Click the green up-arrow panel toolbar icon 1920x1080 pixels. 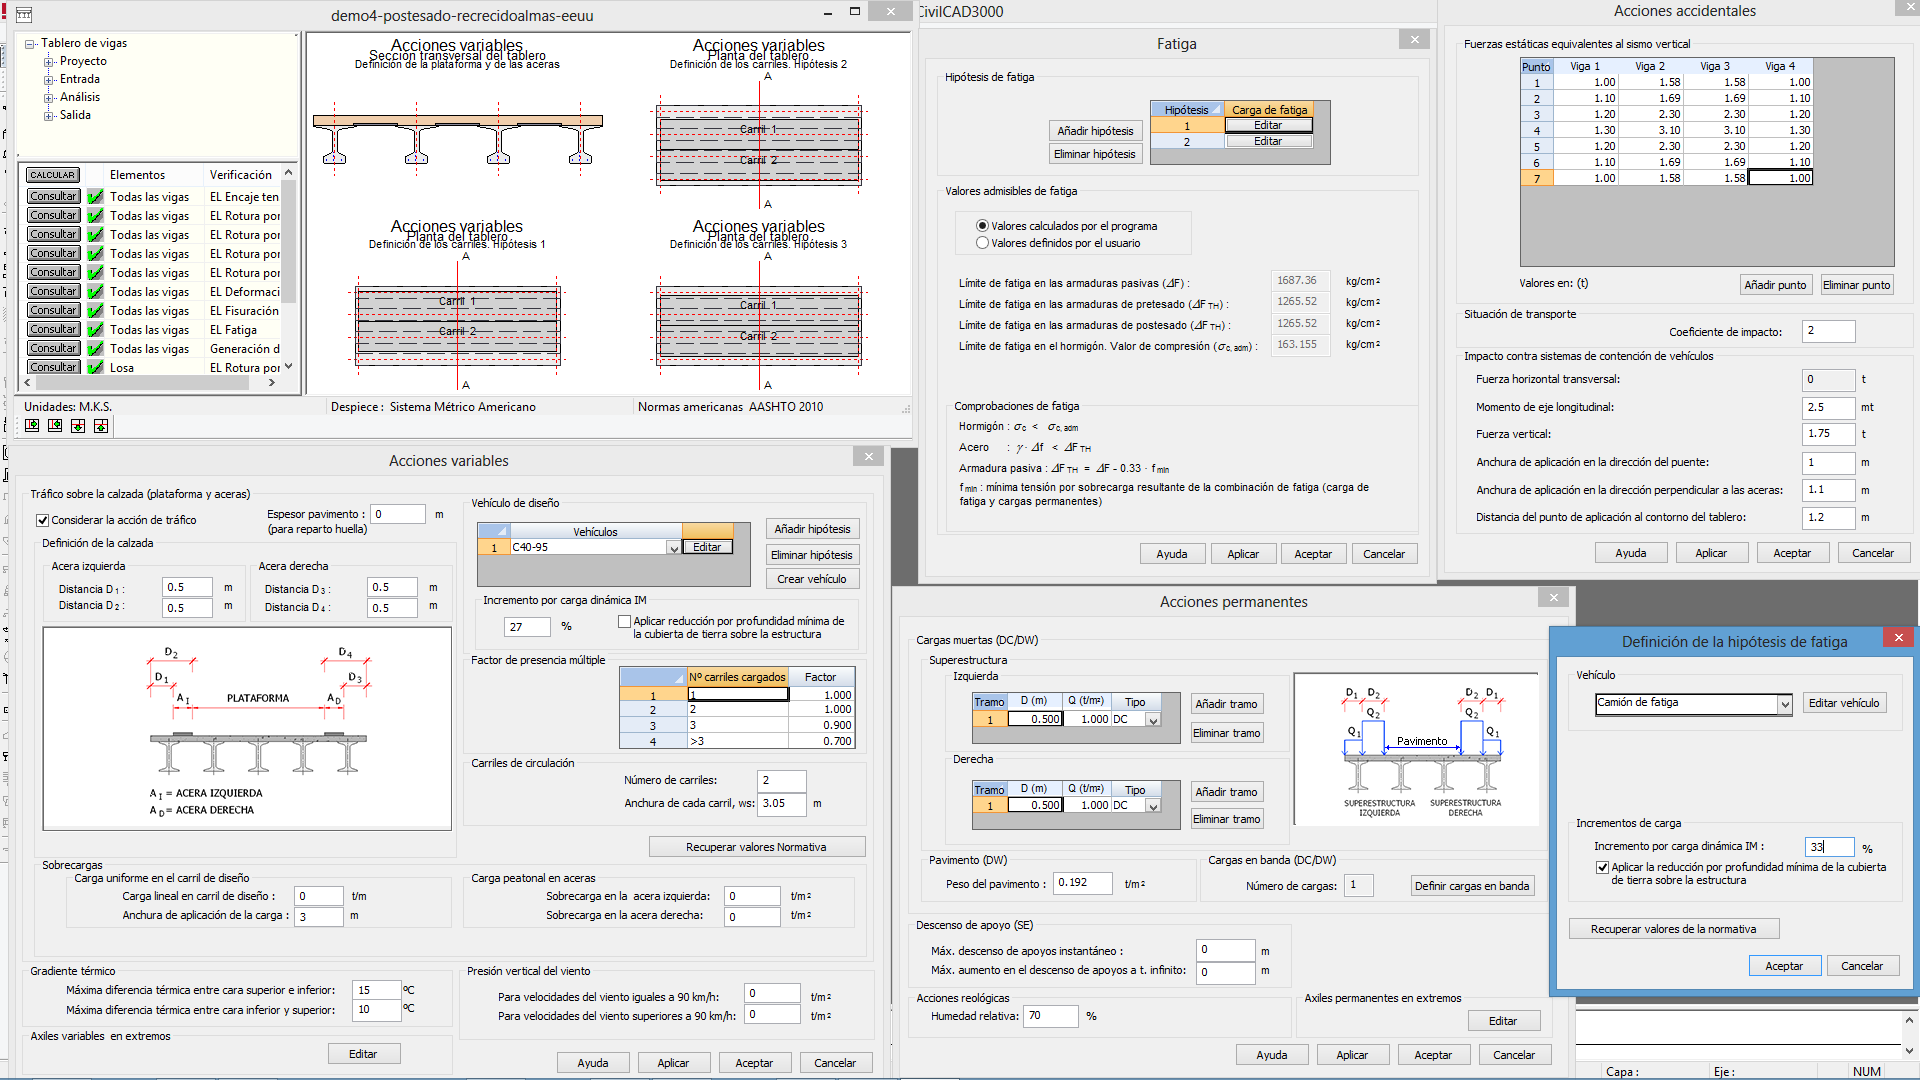tap(101, 426)
